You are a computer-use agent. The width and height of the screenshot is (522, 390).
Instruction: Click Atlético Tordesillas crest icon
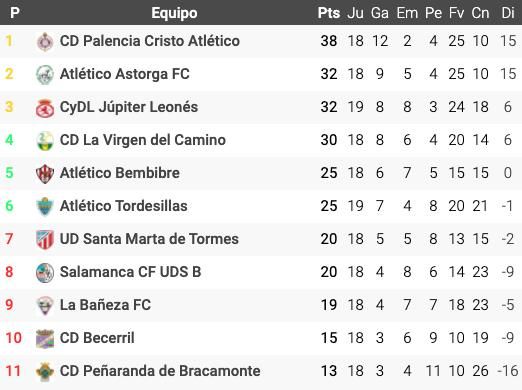pos(45,206)
